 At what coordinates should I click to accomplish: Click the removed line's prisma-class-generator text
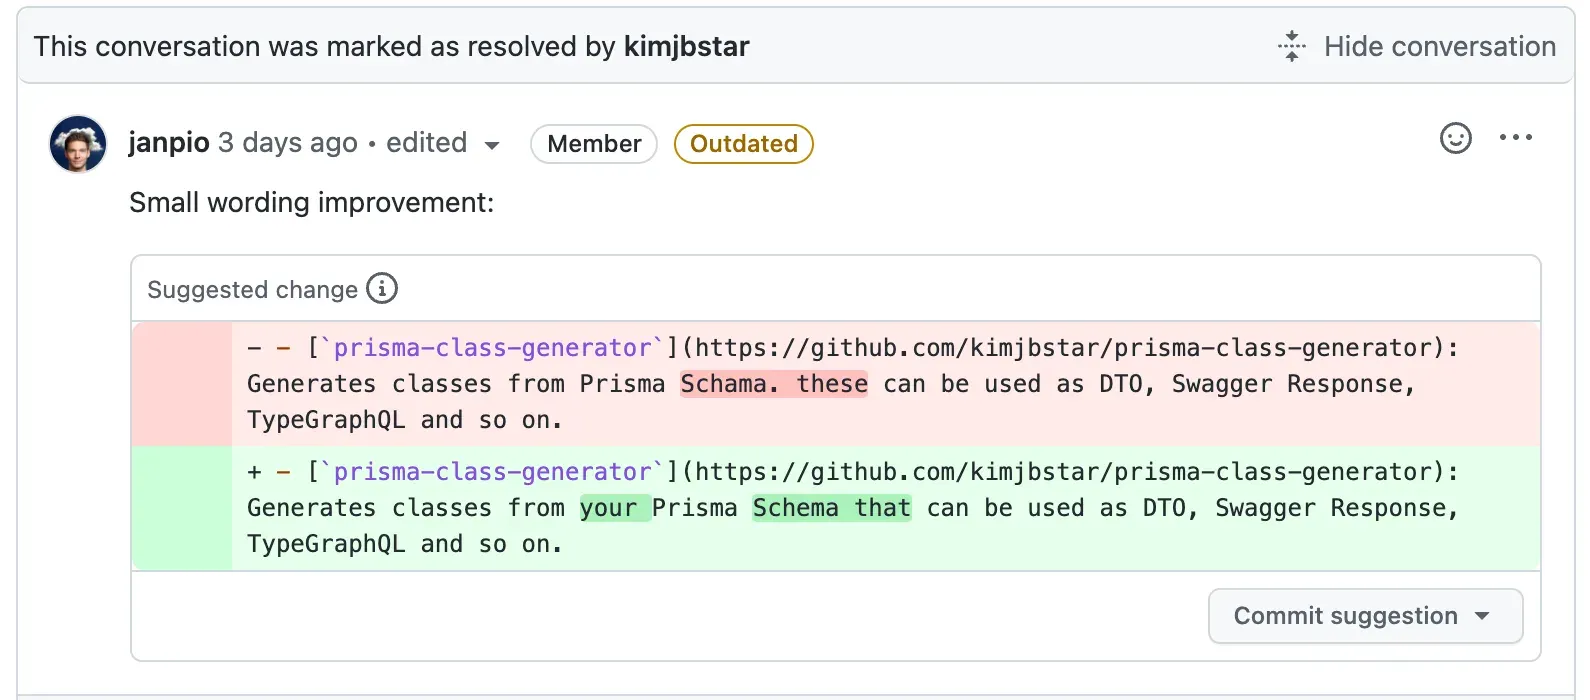point(492,348)
